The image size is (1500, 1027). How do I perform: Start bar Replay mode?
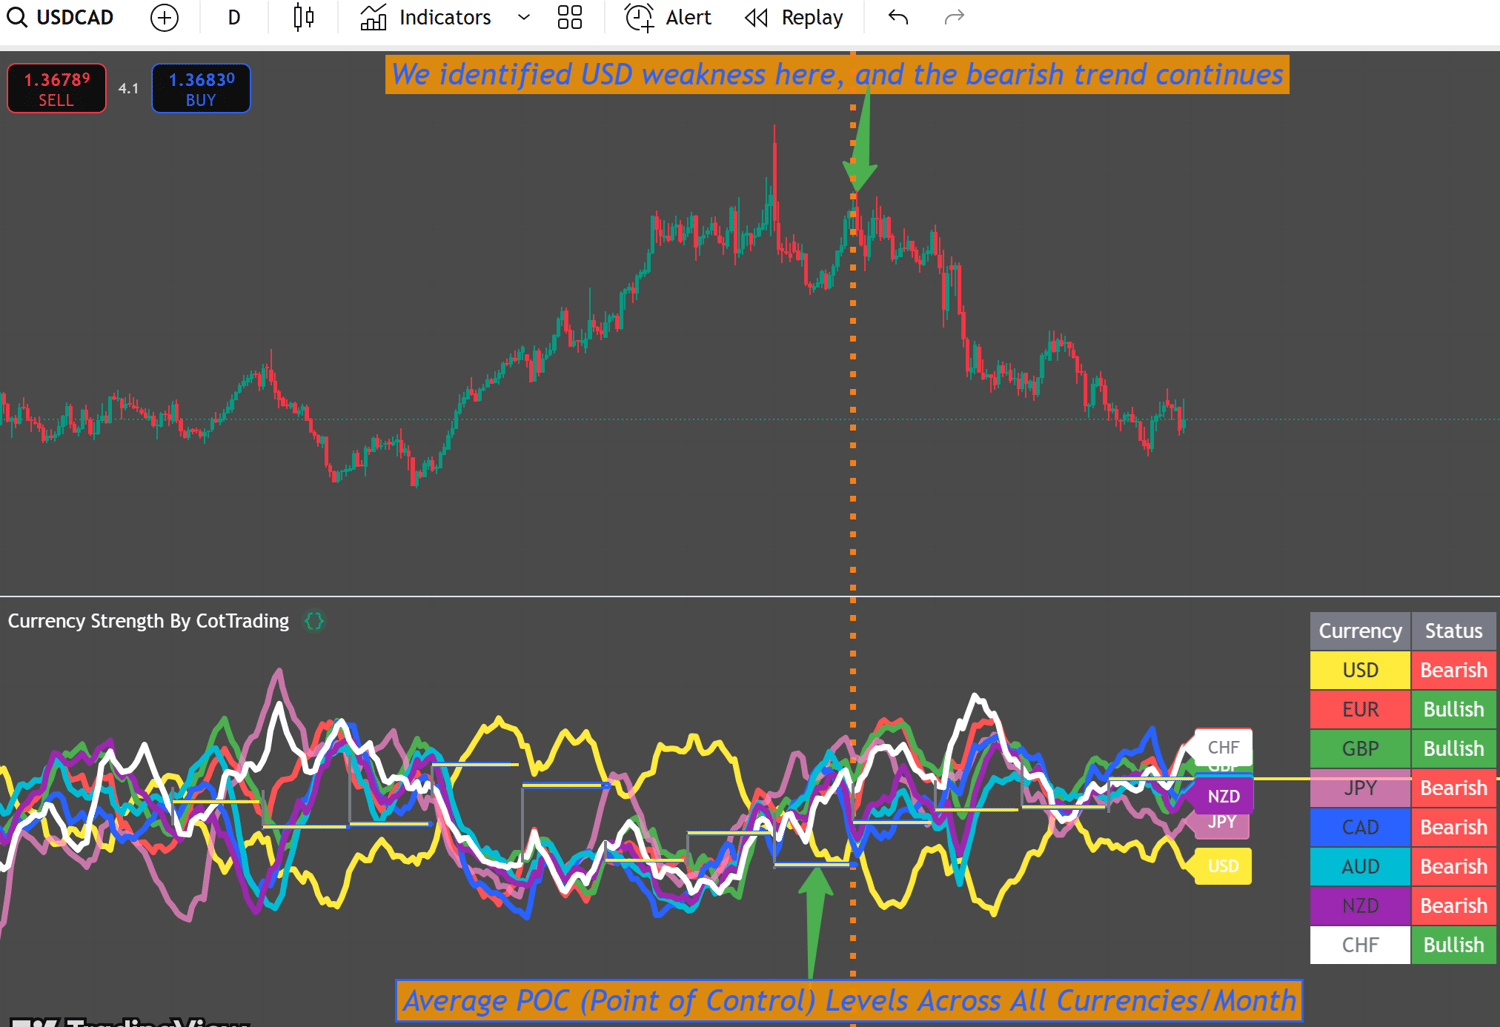click(794, 18)
